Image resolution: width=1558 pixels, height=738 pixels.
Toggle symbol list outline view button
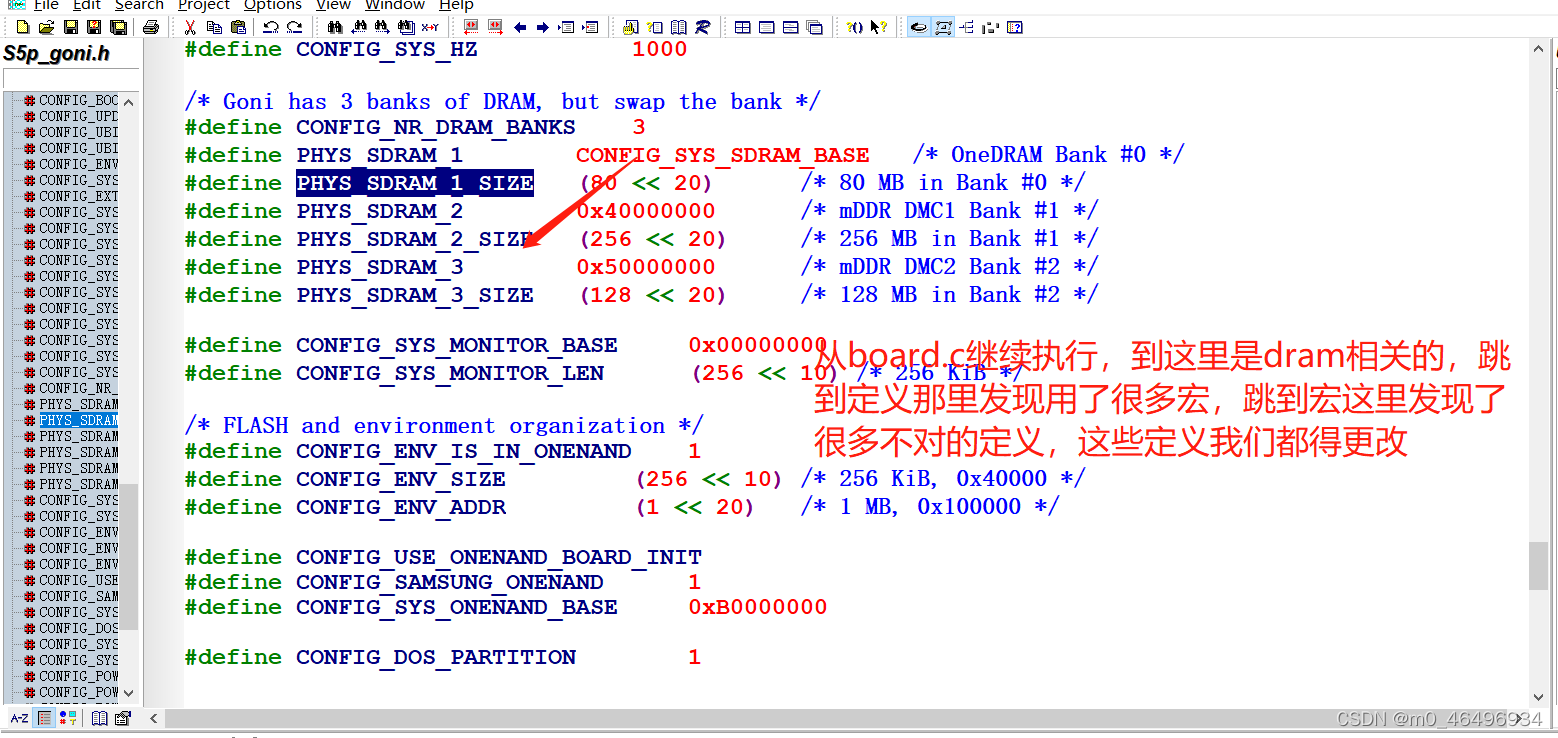(x=44, y=718)
